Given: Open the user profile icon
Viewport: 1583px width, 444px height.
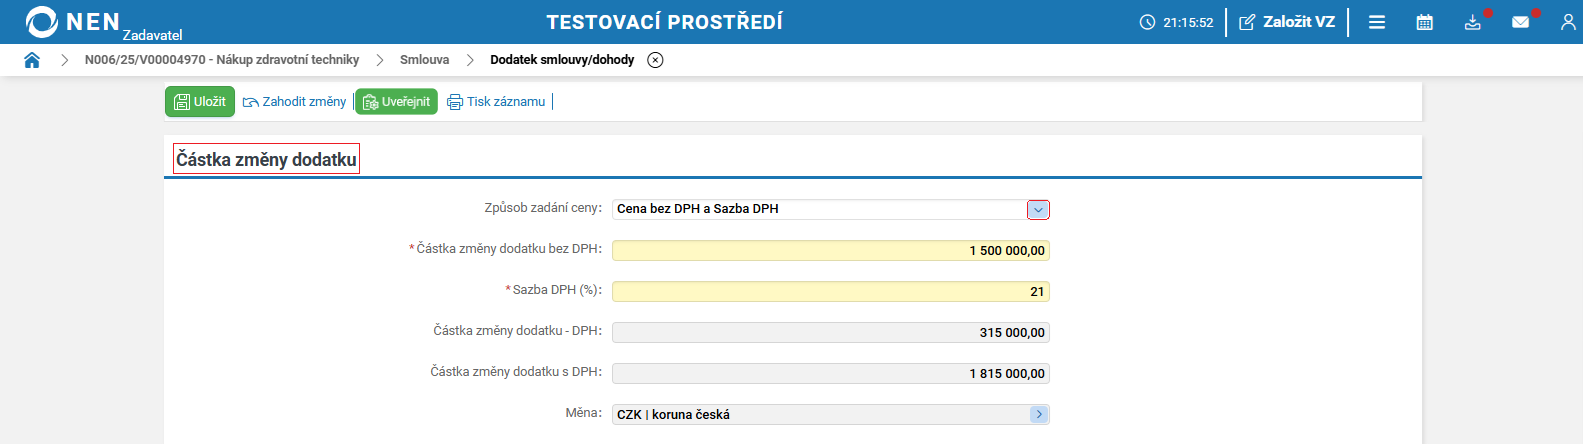Looking at the screenshot, I should click(1568, 22).
